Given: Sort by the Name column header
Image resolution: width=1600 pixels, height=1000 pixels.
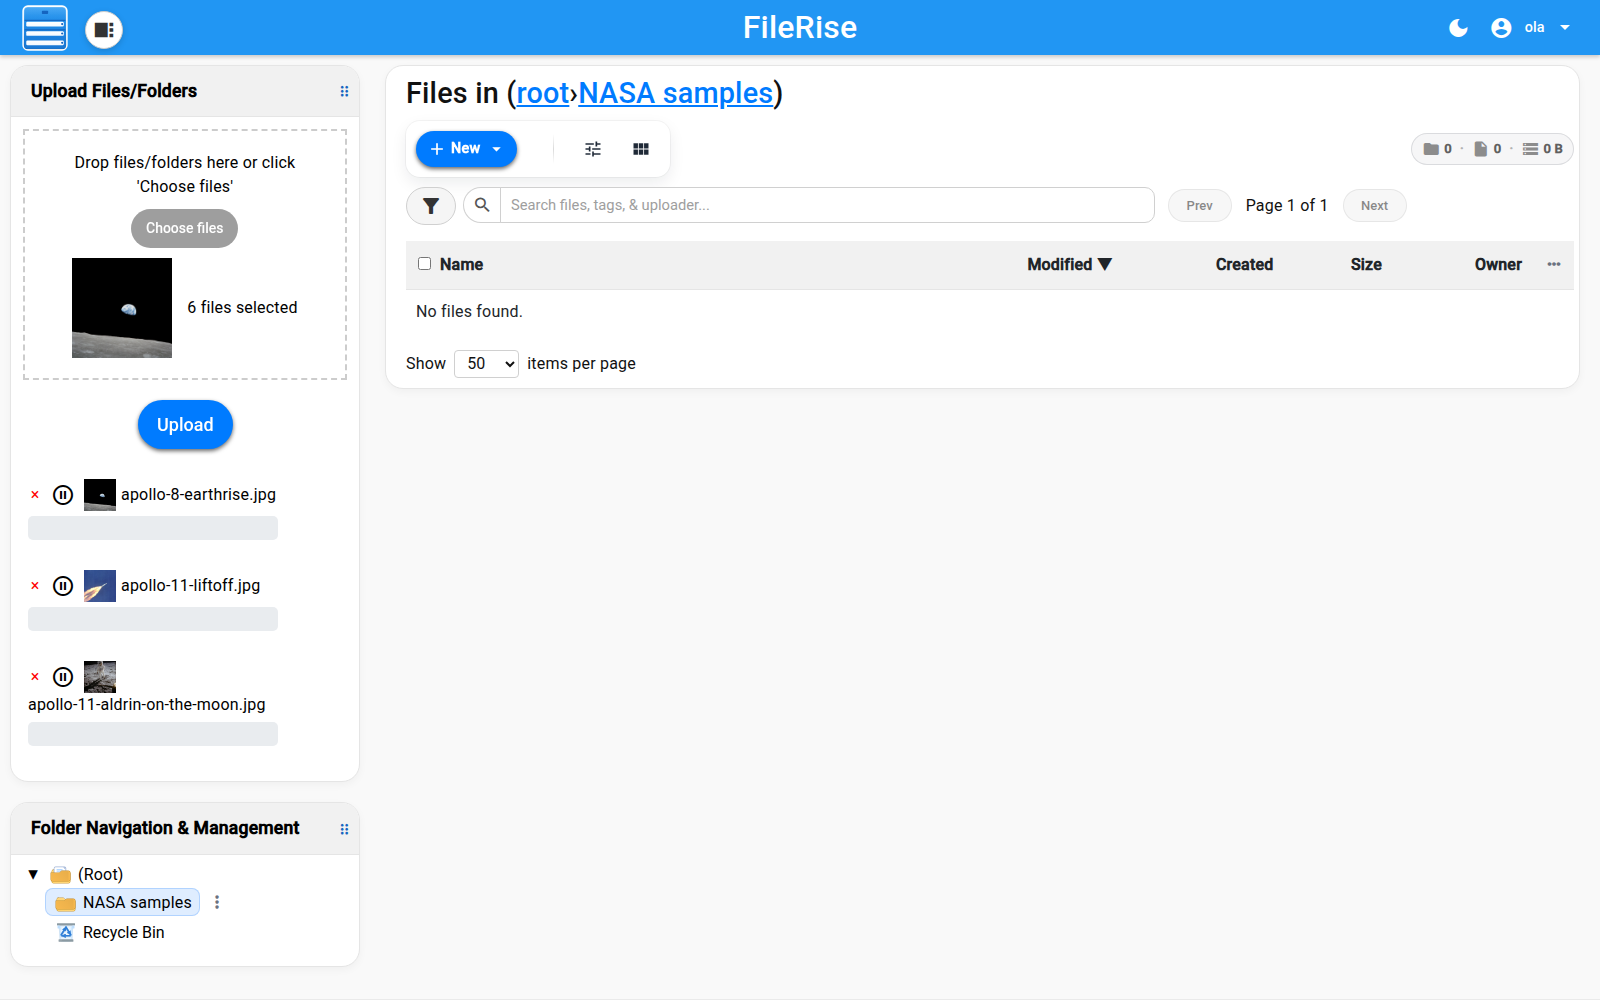Looking at the screenshot, I should [461, 265].
